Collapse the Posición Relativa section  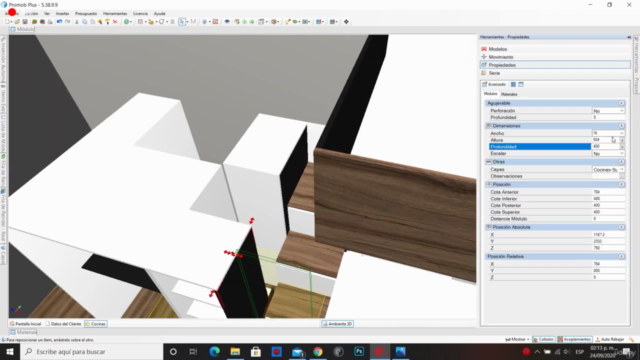[621, 256]
